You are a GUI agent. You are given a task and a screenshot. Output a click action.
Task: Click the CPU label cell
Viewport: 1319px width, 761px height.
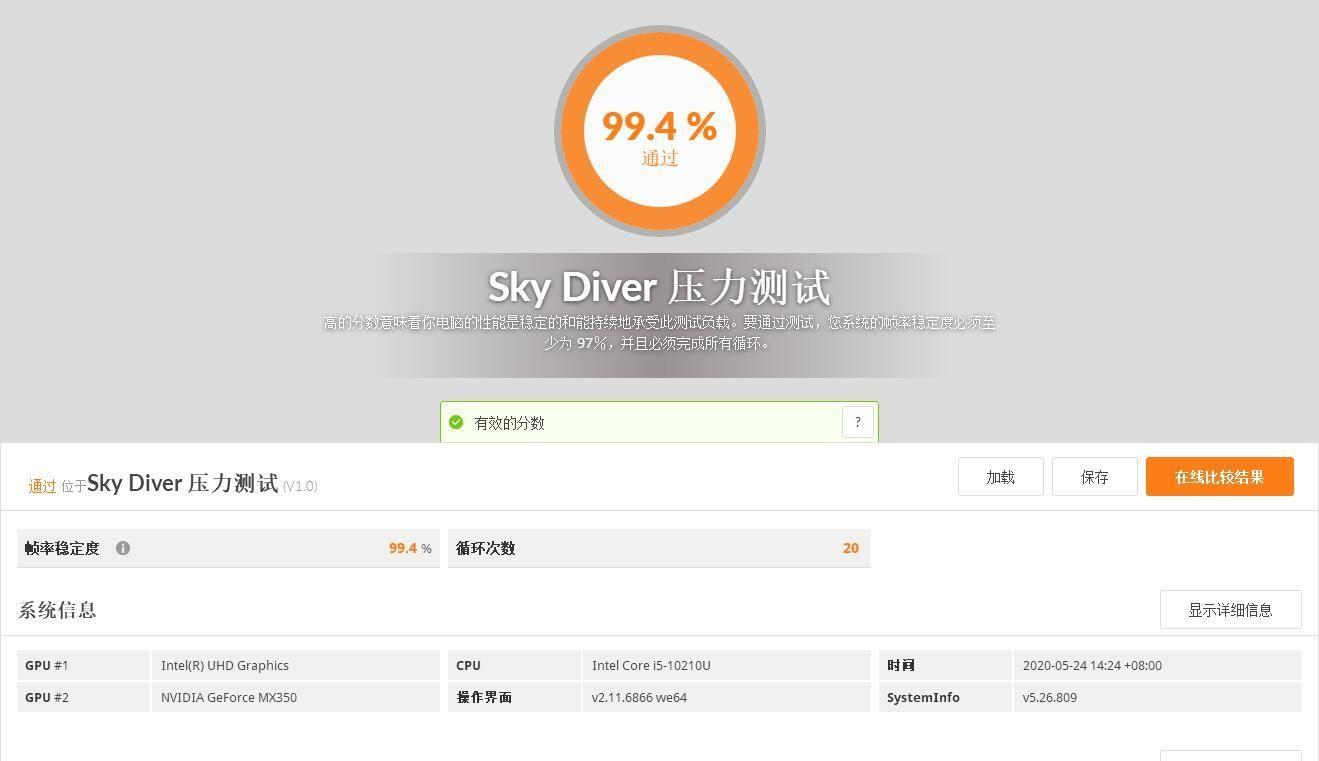[514, 665]
